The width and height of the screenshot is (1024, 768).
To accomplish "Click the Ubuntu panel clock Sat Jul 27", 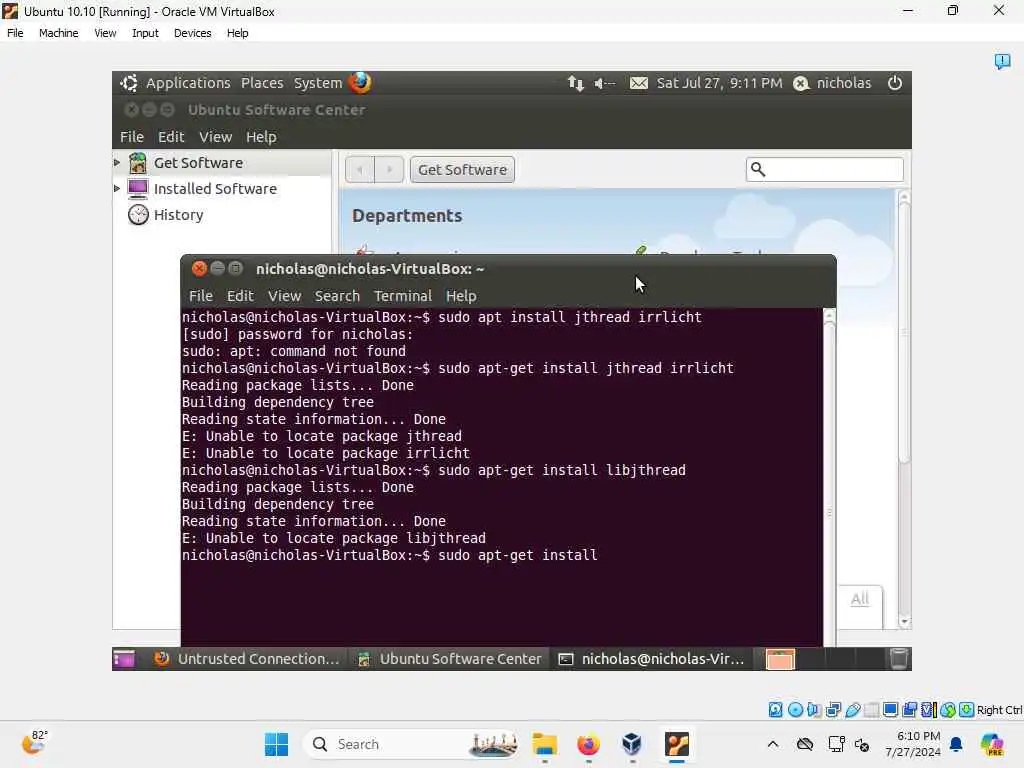I will pyautogui.click(x=719, y=83).
